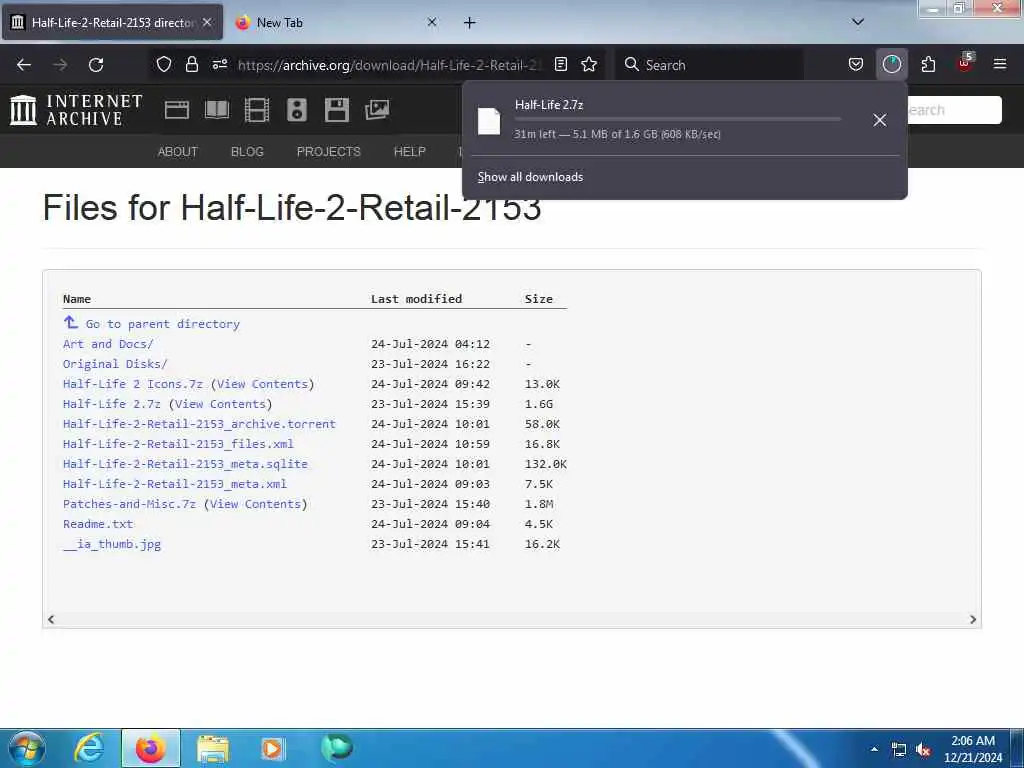This screenshot has width=1024, height=768.
Task: View Contents of Half-Life 2 Icons.7z
Action: pyautogui.click(x=263, y=384)
